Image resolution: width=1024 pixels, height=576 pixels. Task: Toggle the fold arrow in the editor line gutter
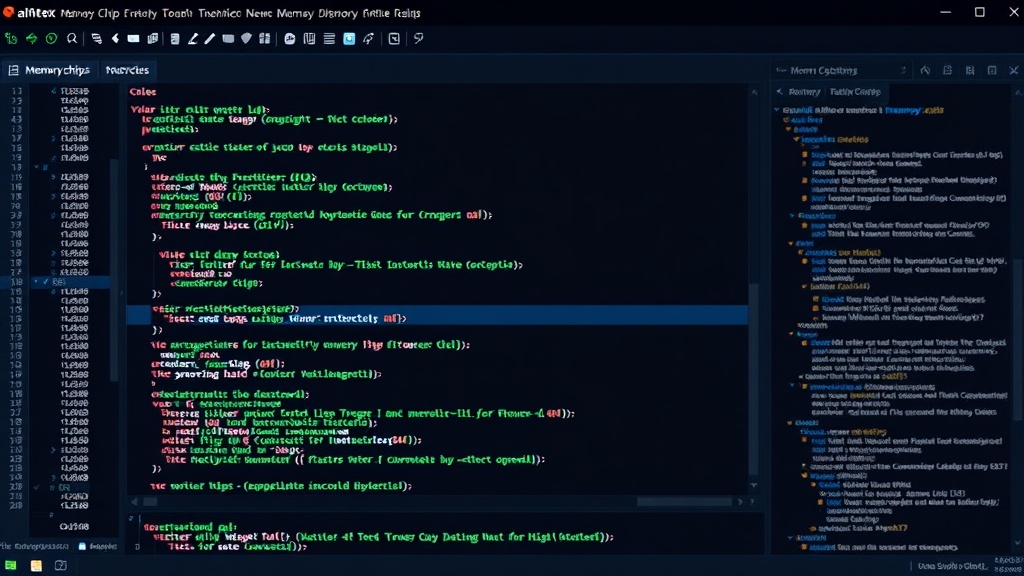pos(37,167)
